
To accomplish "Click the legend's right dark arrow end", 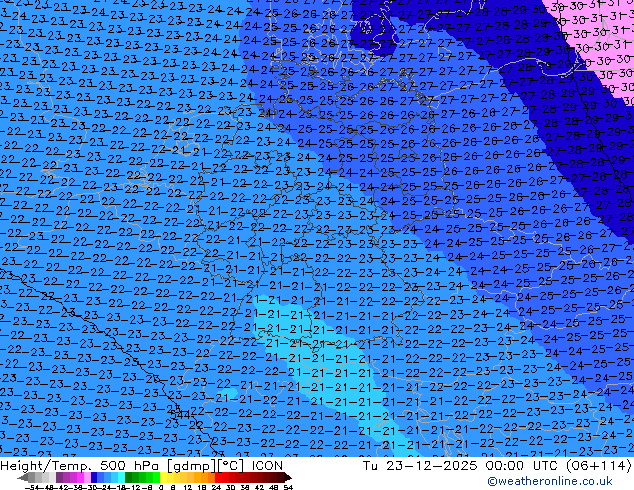I will pyautogui.click(x=287, y=478).
